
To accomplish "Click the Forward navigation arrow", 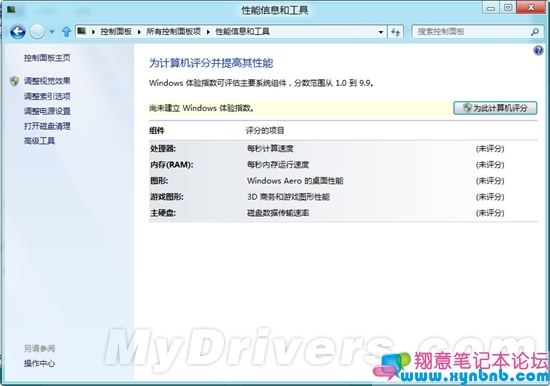I will pyautogui.click(x=37, y=32).
